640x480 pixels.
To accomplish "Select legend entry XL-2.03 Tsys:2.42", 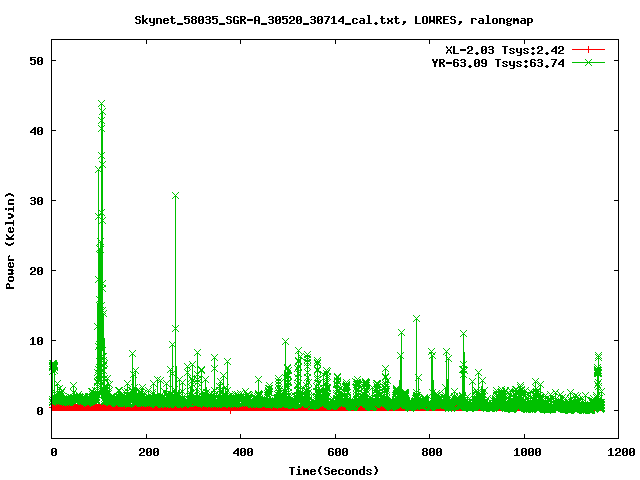I will coord(505,50).
